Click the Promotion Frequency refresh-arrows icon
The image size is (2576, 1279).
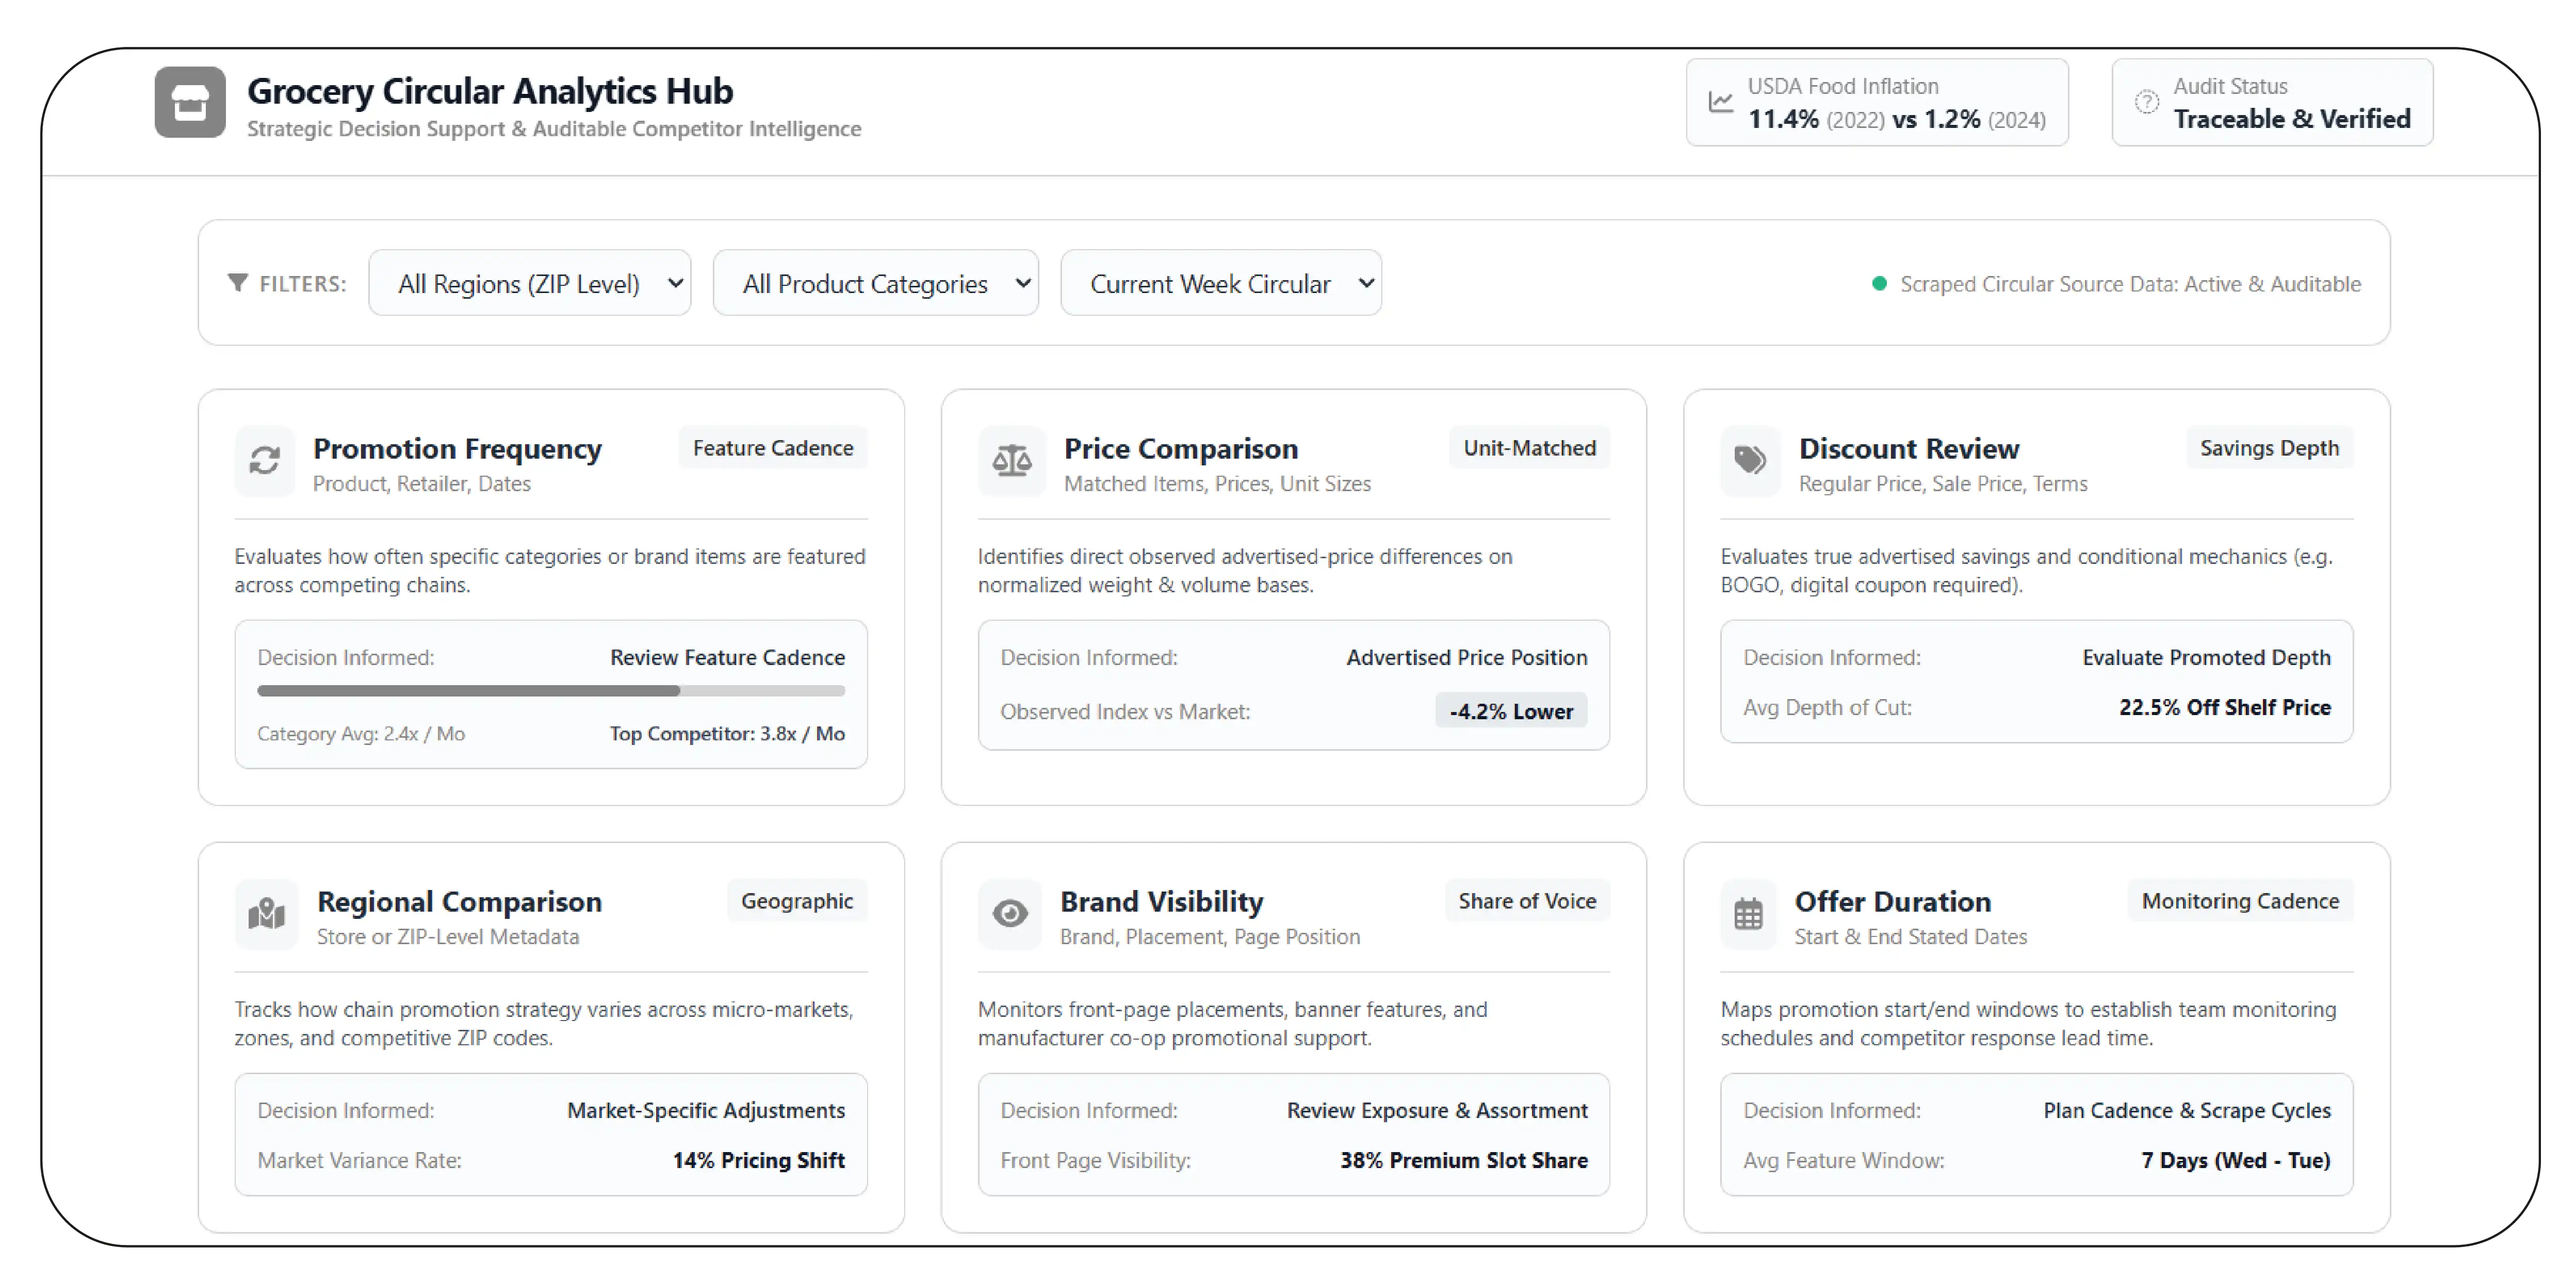[265, 460]
